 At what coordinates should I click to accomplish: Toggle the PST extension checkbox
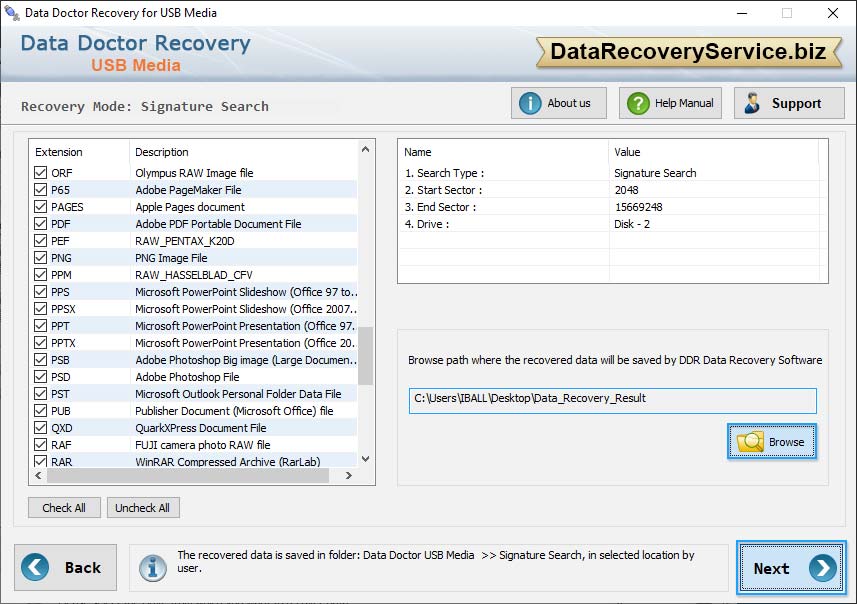coord(40,394)
